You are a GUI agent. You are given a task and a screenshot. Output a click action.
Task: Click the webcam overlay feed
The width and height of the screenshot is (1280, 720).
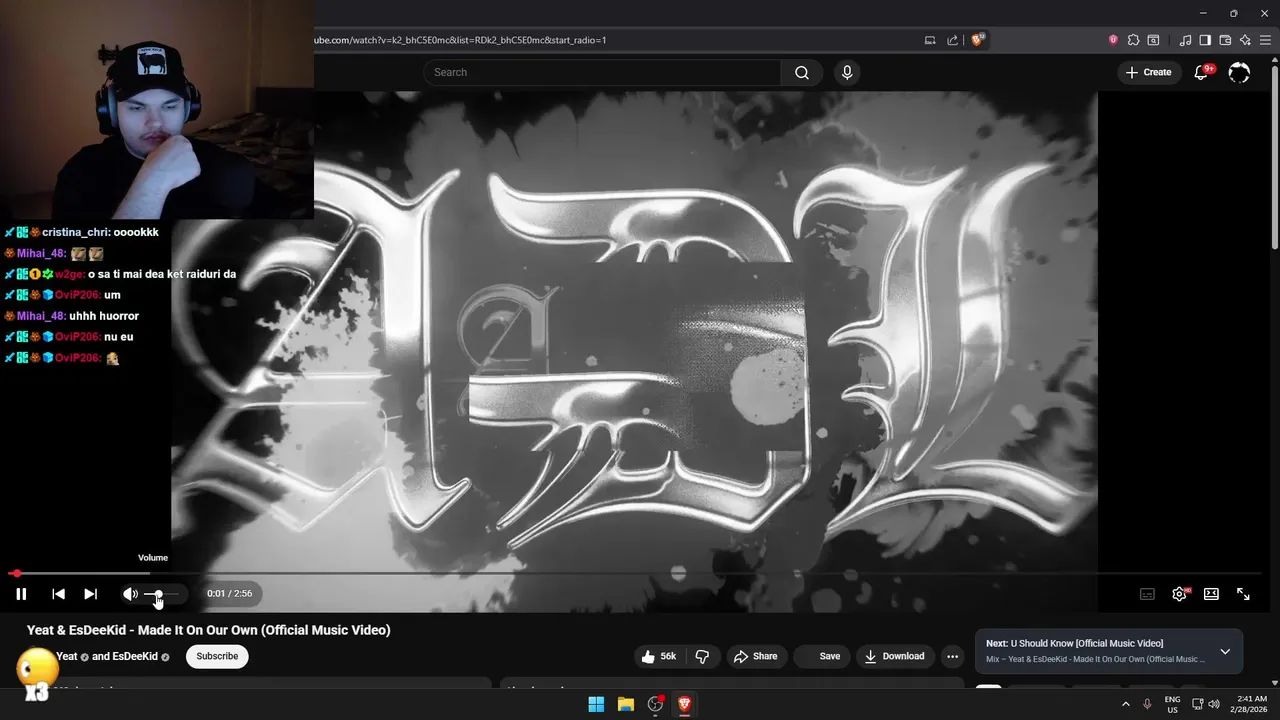click(157, 109)
